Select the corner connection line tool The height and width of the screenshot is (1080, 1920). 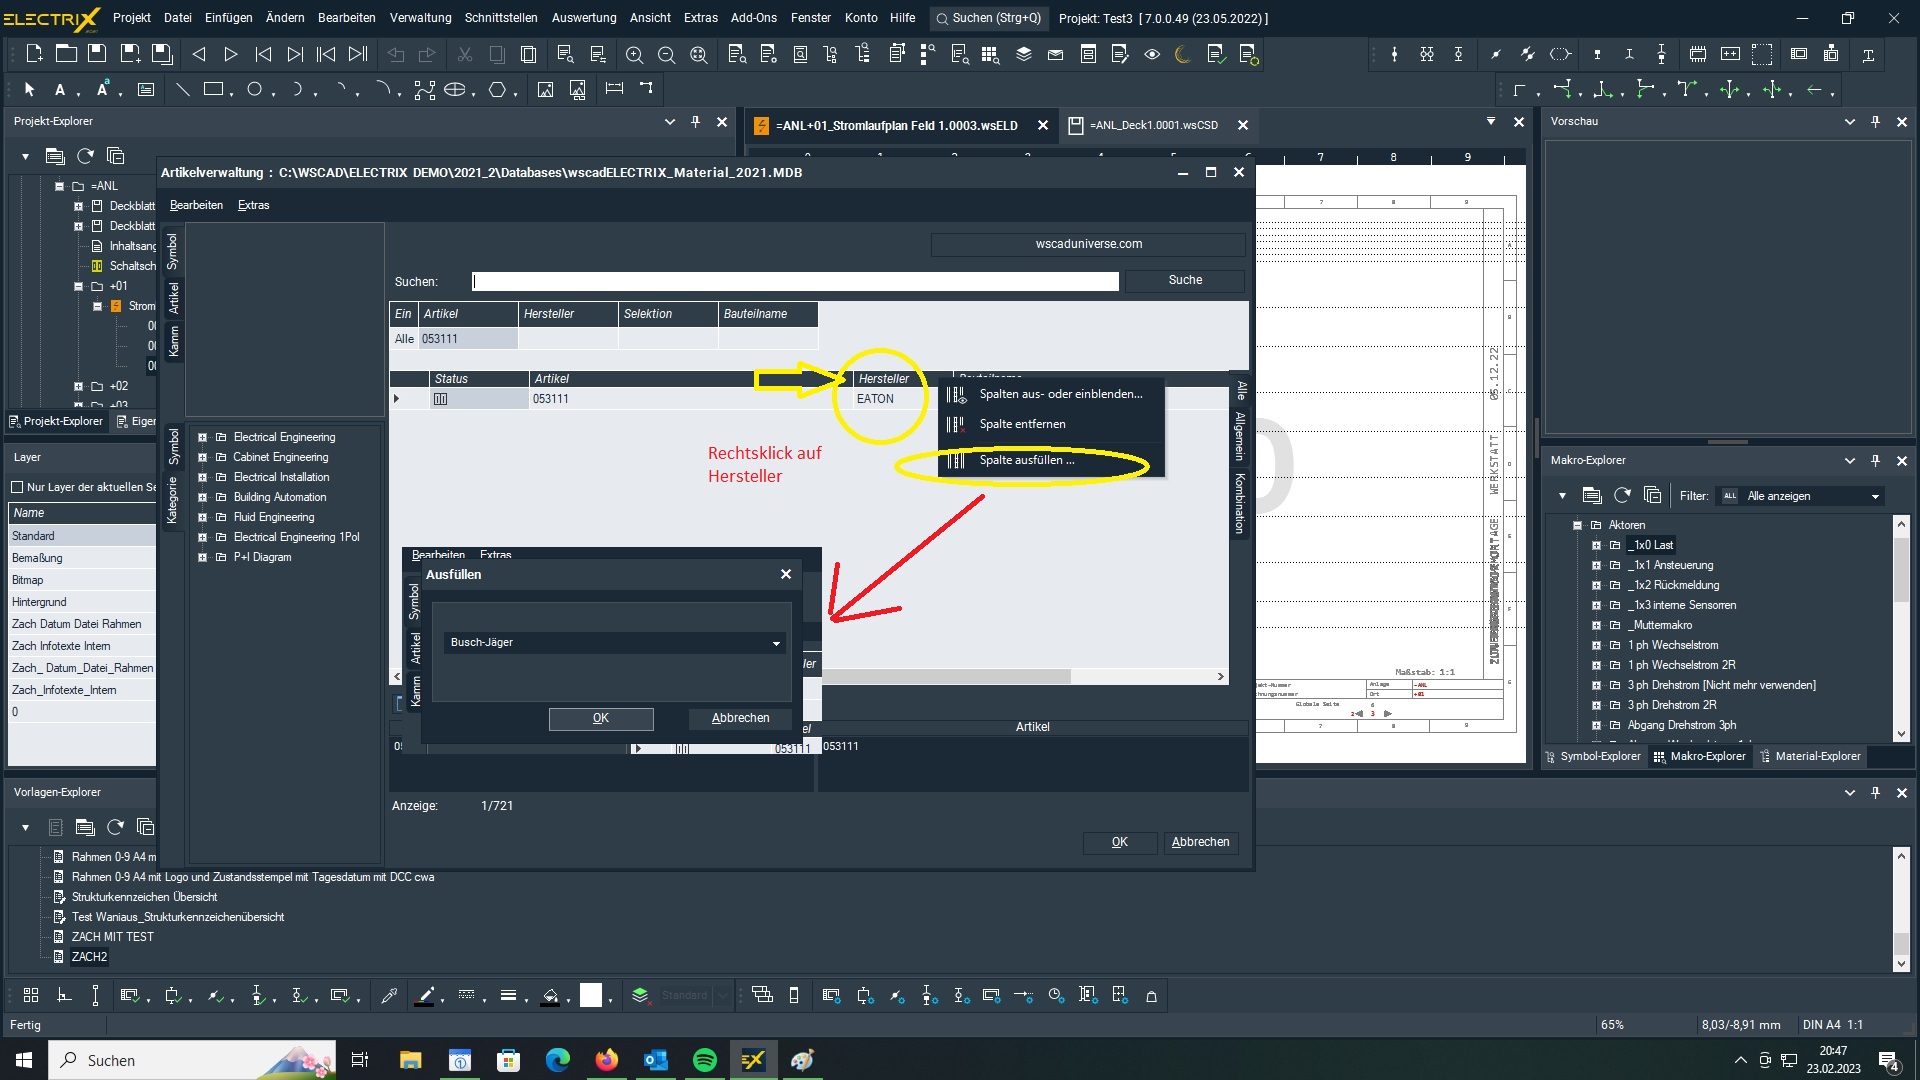point(1520,89)
